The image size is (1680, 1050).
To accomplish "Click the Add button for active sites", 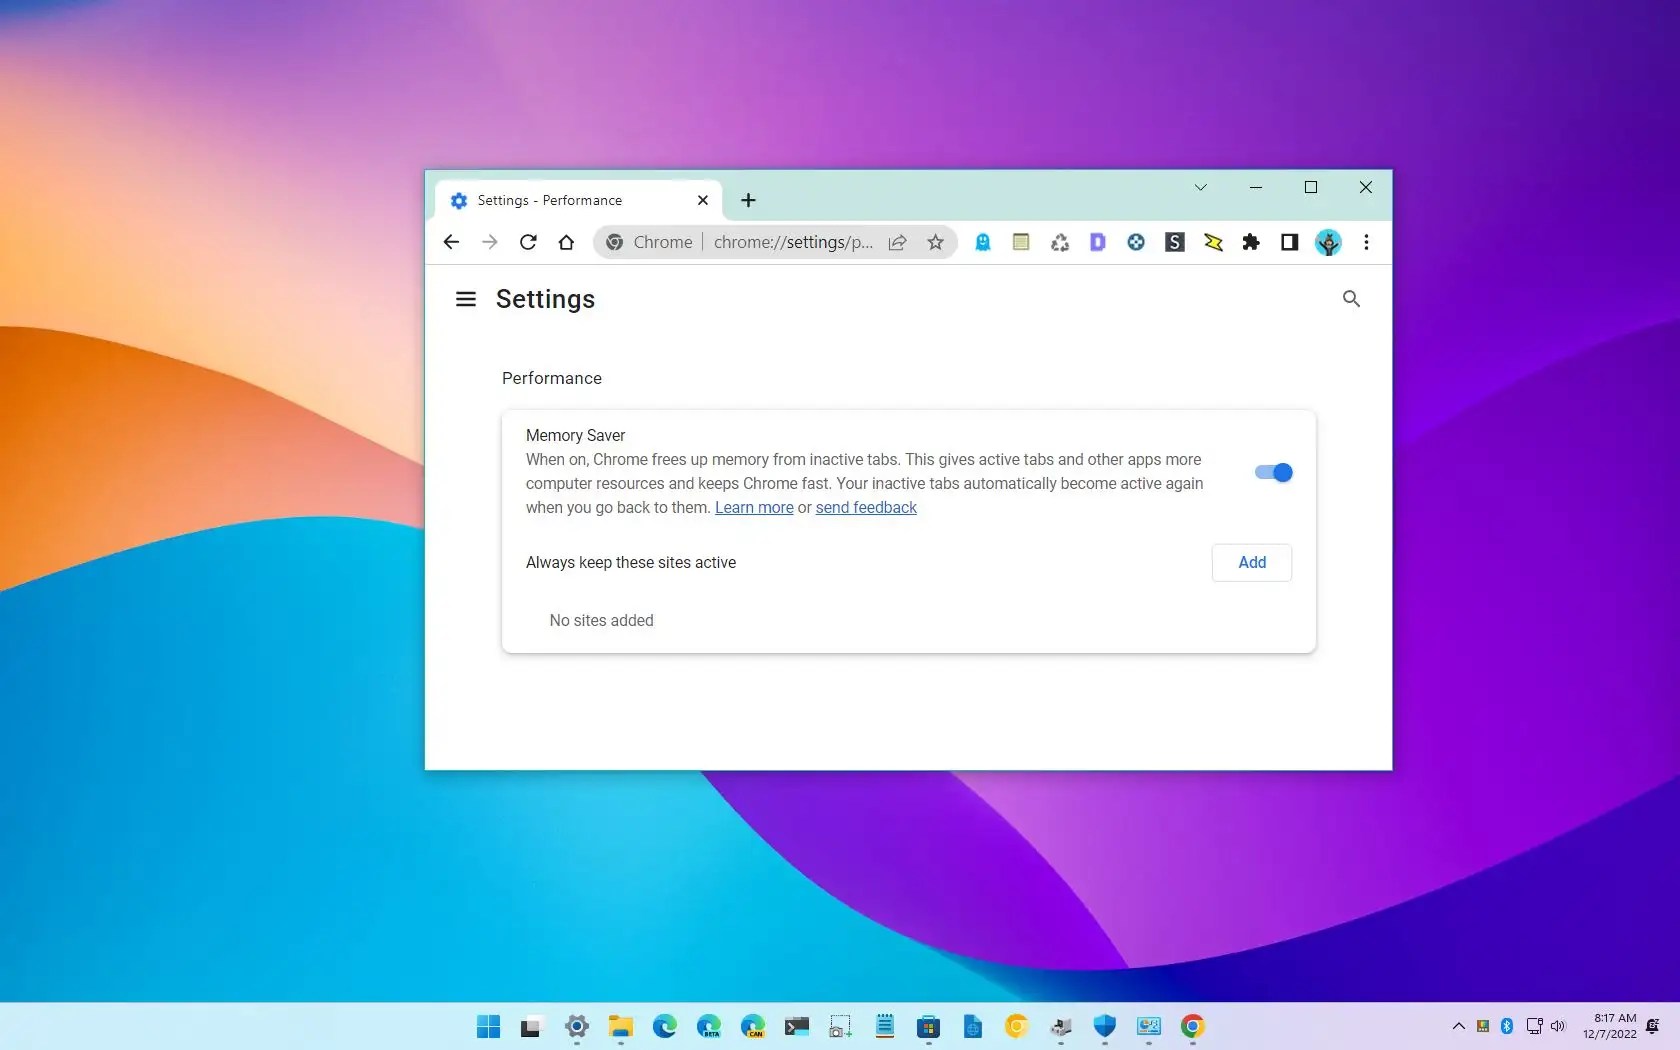I will pyautogui.click(x=1251, y=562).
